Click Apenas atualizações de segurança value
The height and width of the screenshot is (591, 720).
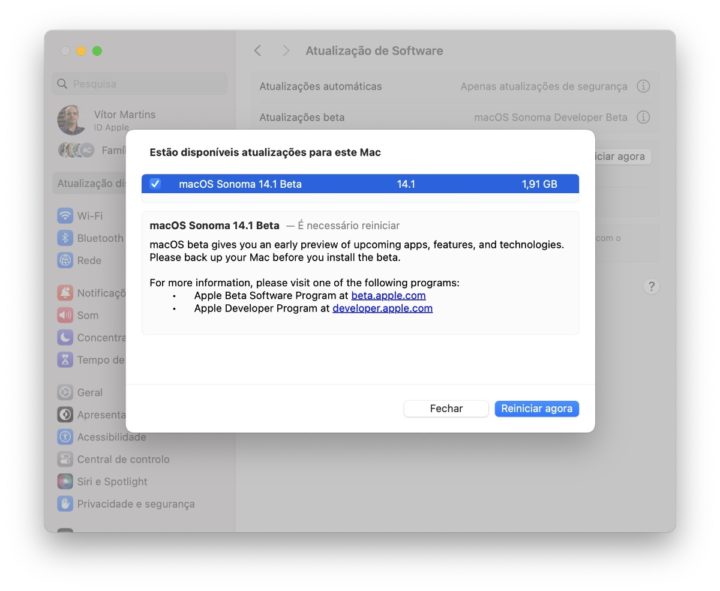coord(544,86)
